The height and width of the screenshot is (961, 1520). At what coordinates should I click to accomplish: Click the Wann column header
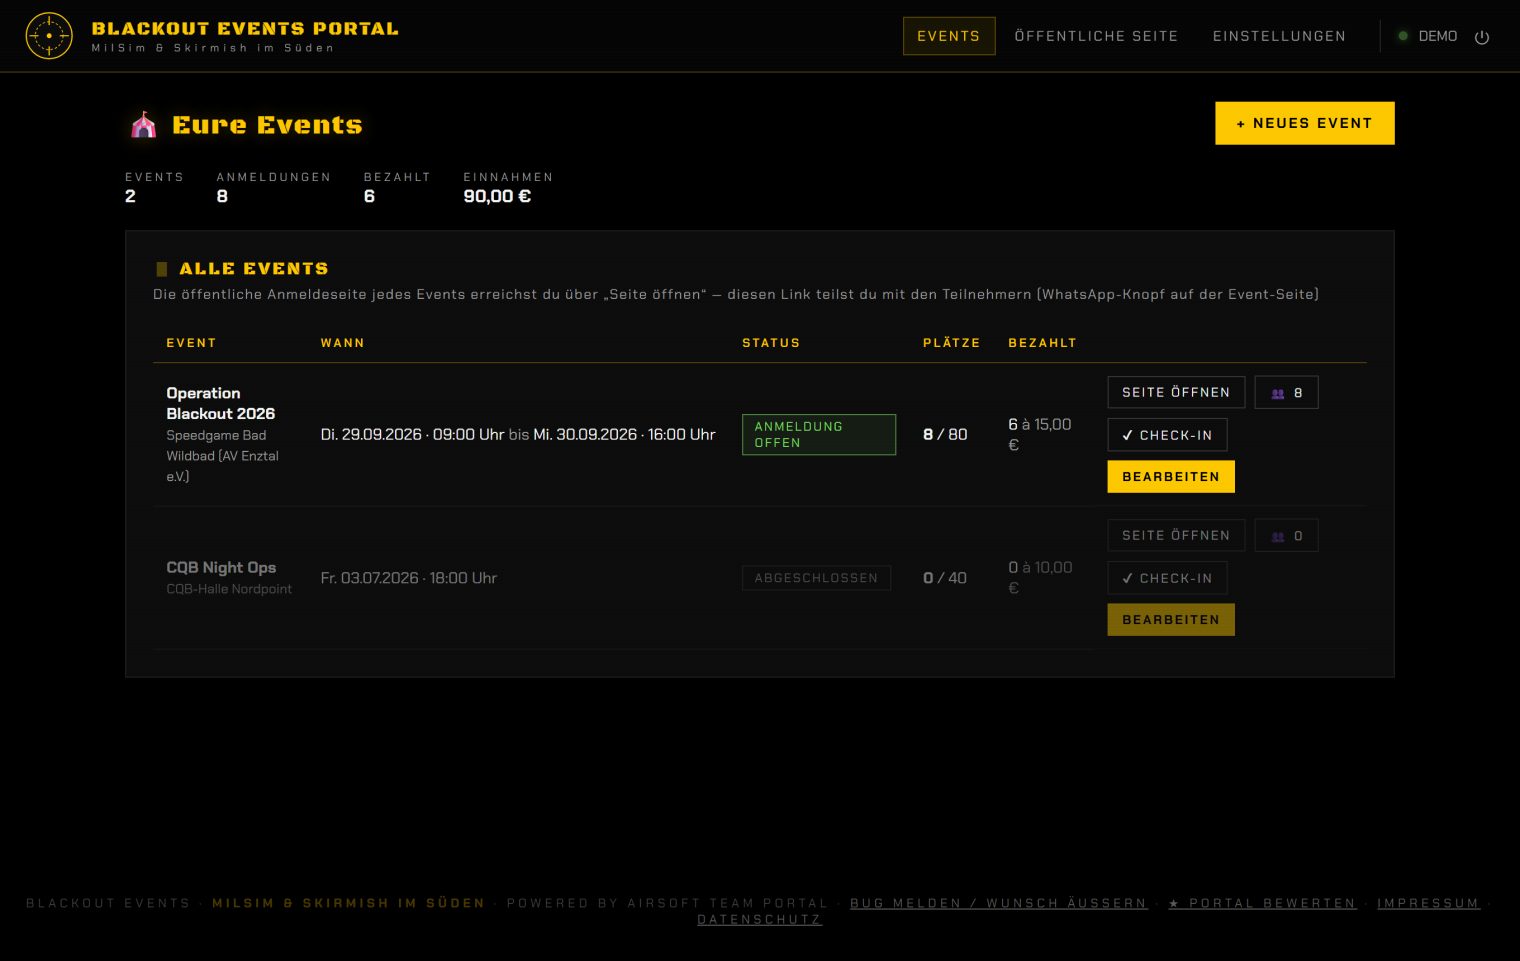point(342,343)
